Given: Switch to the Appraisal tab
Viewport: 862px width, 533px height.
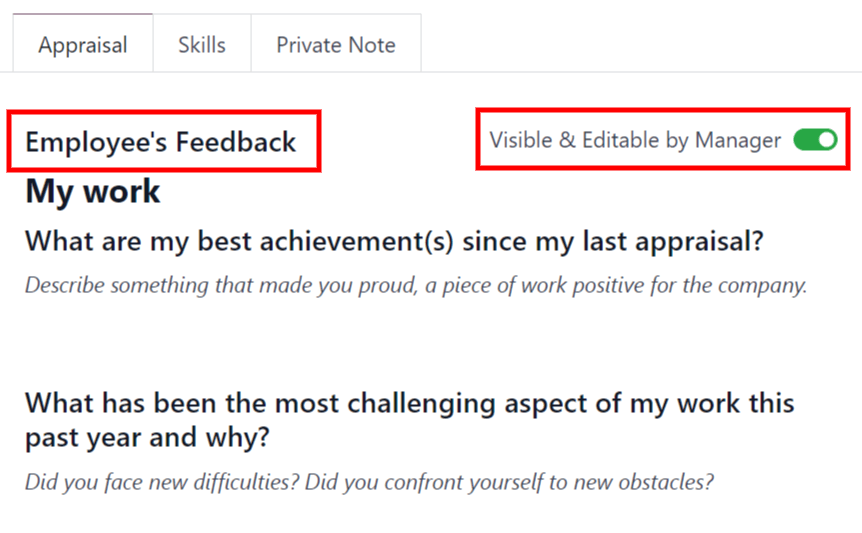Looking at the screenshot, I should [83, 45].
